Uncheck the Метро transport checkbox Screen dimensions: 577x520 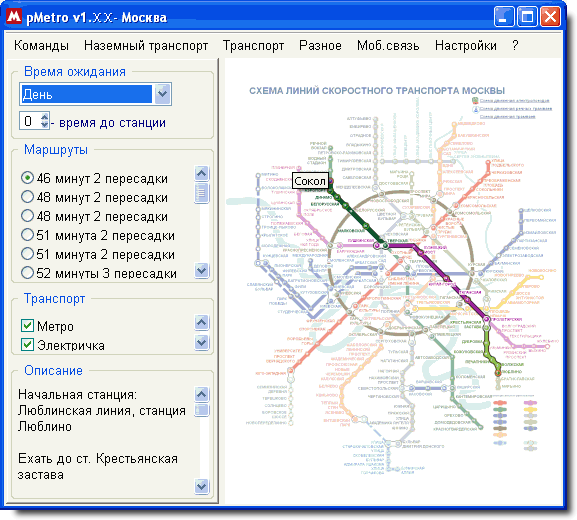(x=28, y=326)
